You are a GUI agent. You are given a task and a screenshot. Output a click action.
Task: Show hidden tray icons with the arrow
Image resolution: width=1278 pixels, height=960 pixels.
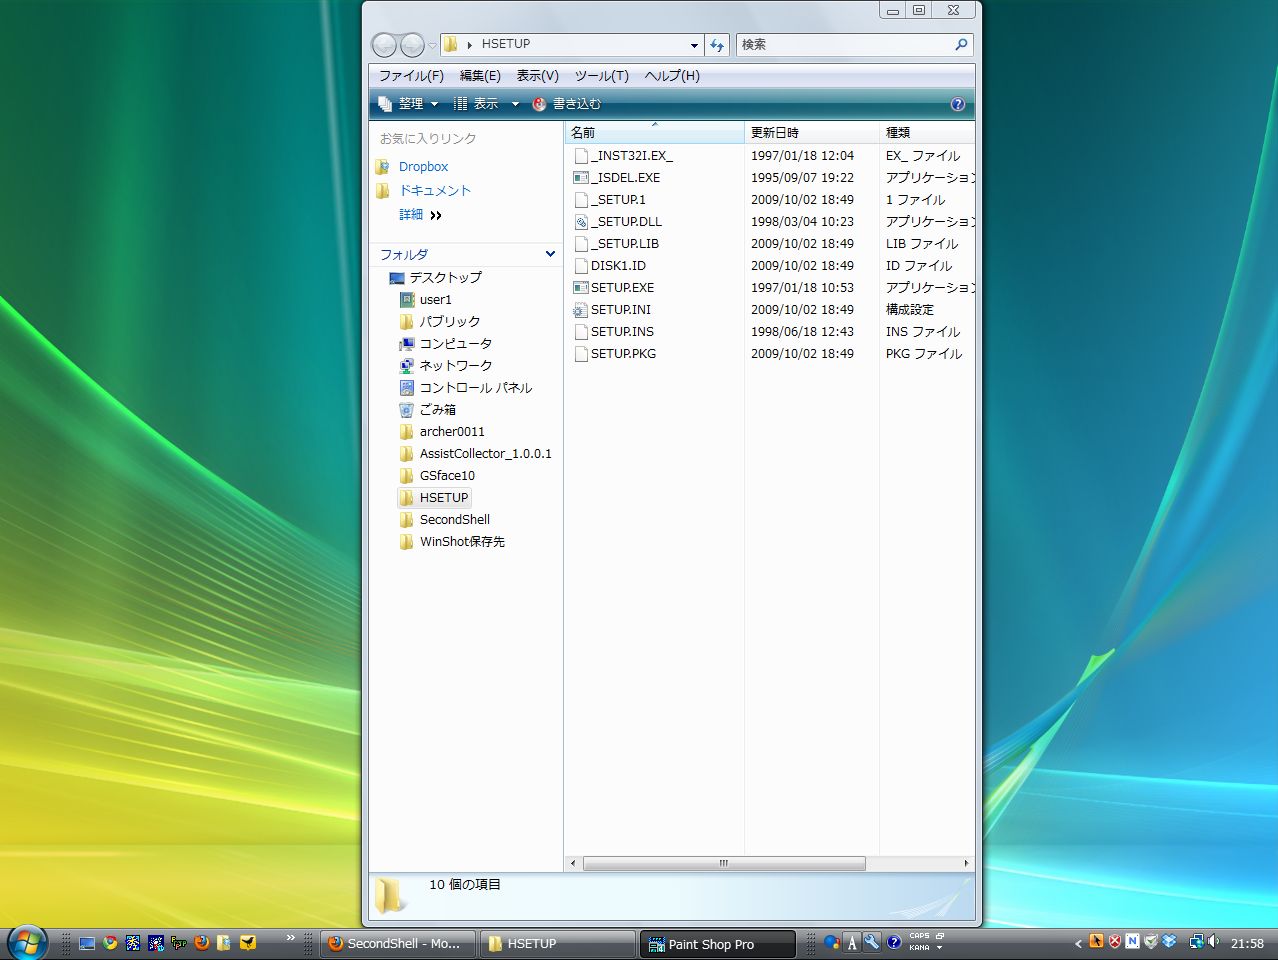pyautogui.click(x=1078, y=943)
